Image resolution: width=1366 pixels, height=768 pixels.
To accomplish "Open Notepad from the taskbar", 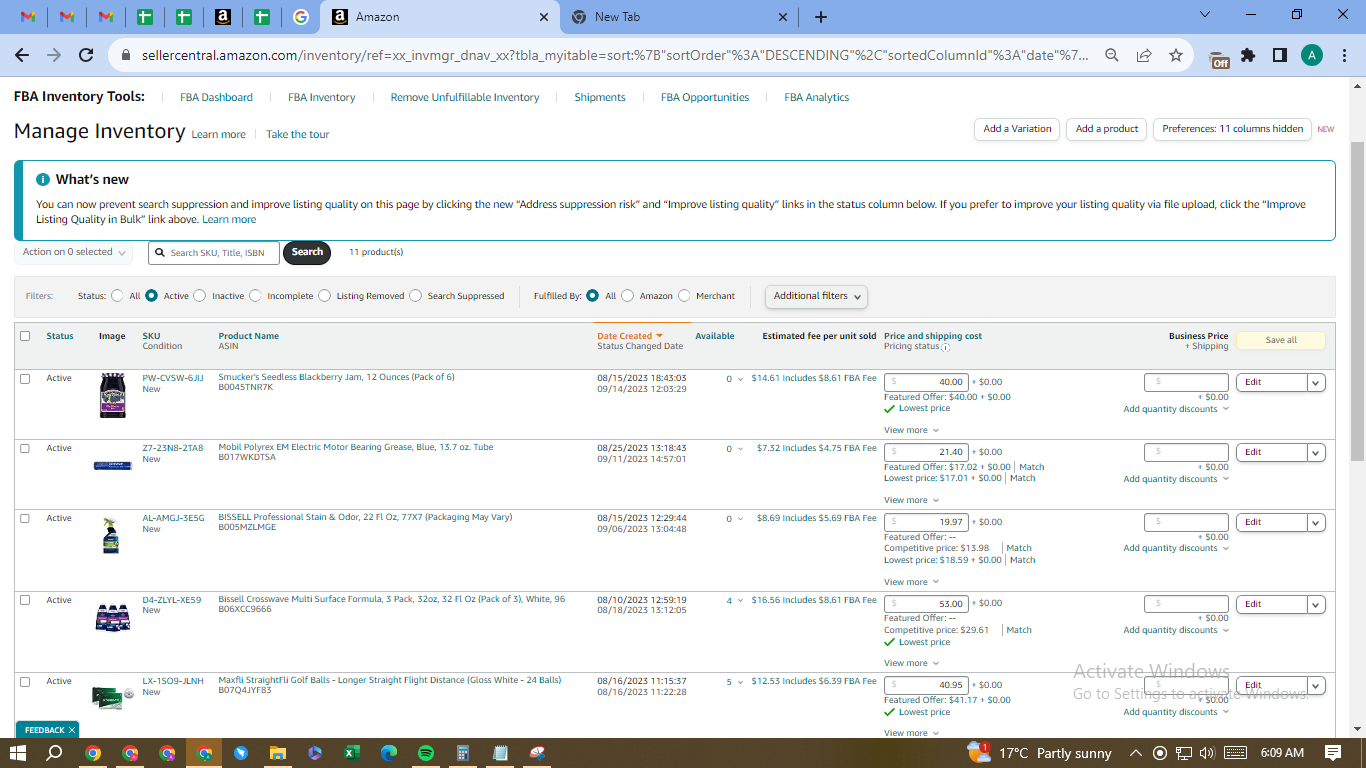I will point(500,753).
